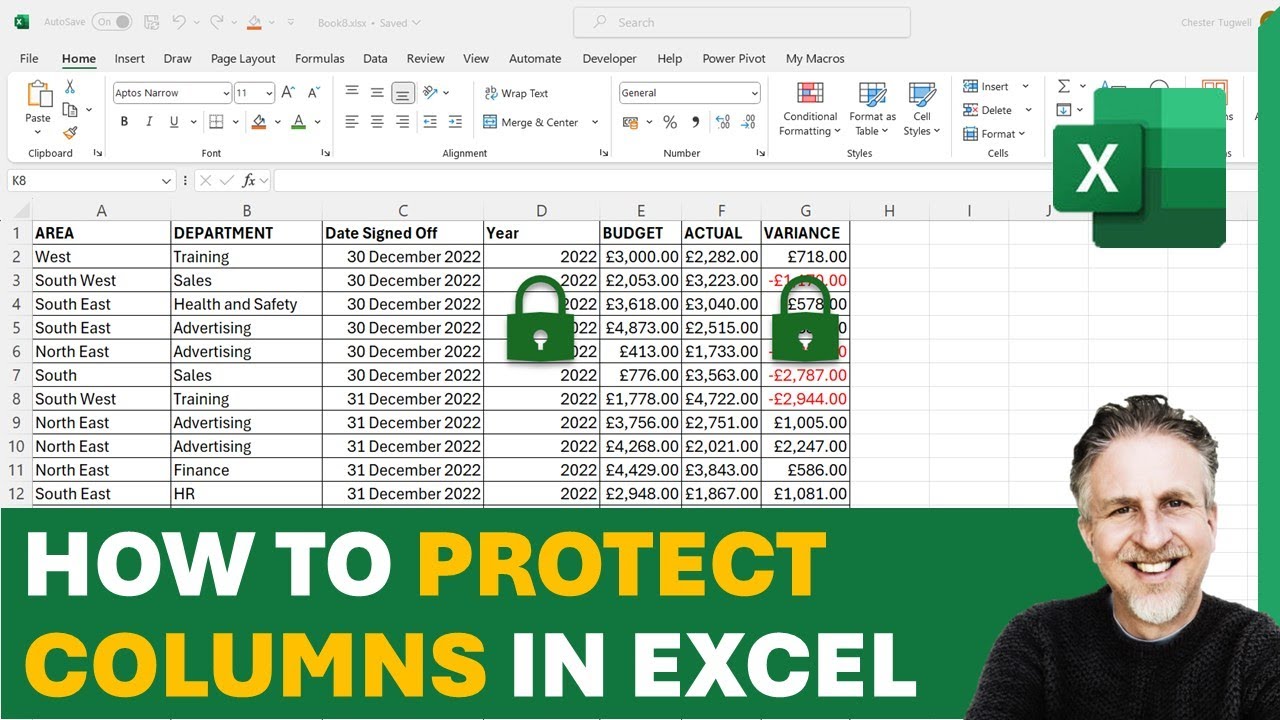Click Increase Indent icon
Viewport: 1280px width, 720px height.
click(455, 122)
